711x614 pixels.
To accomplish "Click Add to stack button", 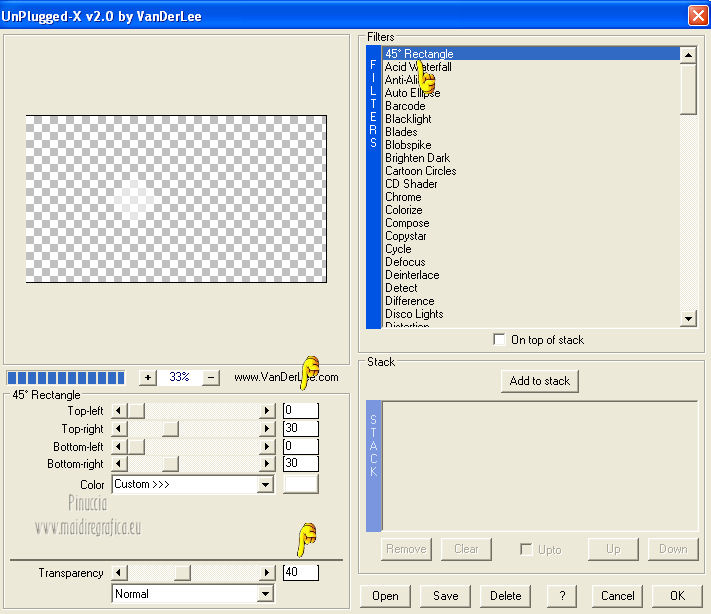I will point(540,381).
